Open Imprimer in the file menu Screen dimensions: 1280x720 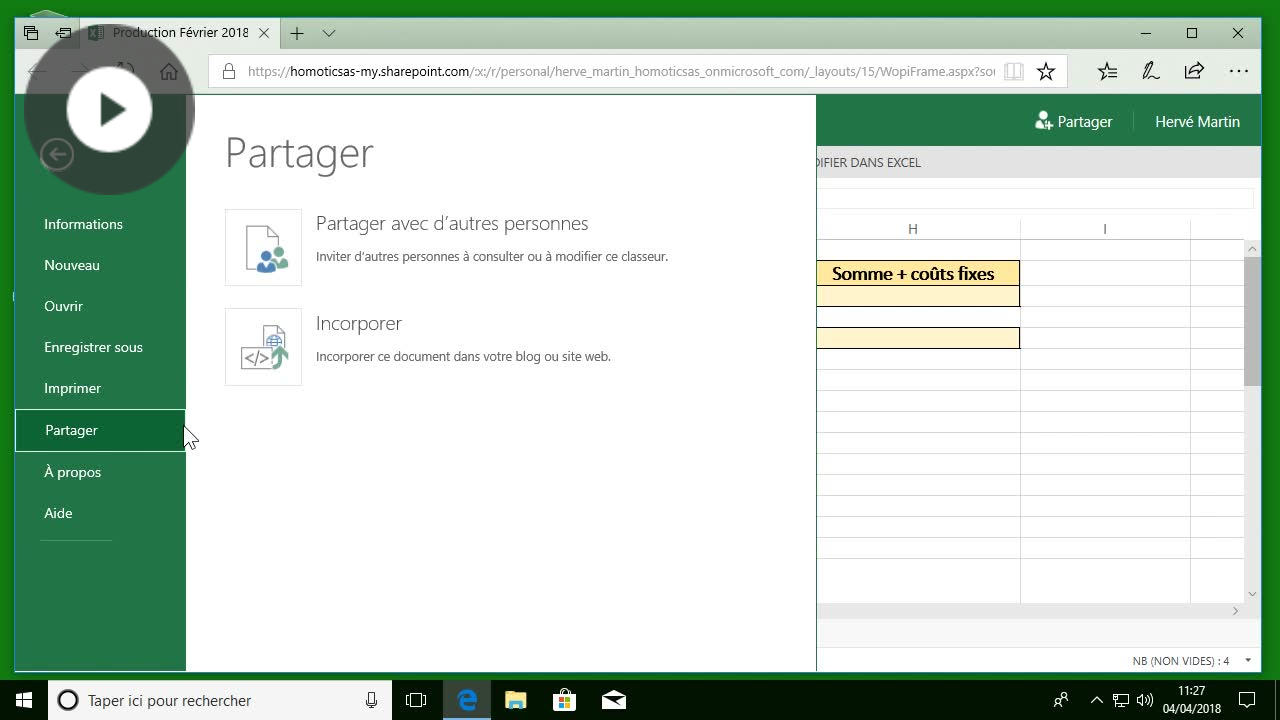pyautogui.click(x=72, y=388)
